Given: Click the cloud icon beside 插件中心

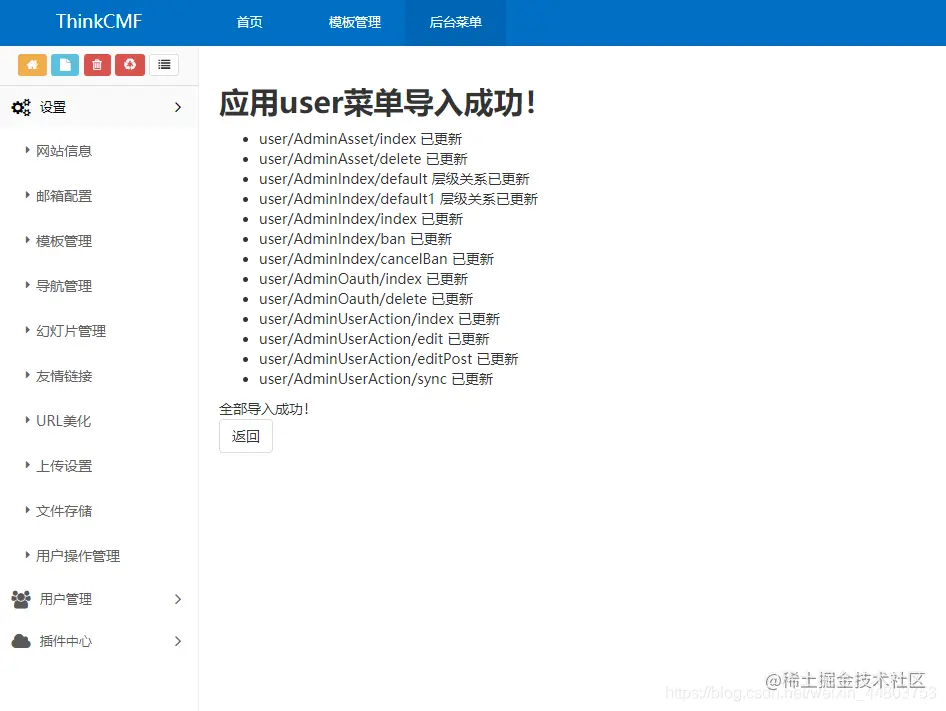Looking at the screenshot, I should coord(22,642).
